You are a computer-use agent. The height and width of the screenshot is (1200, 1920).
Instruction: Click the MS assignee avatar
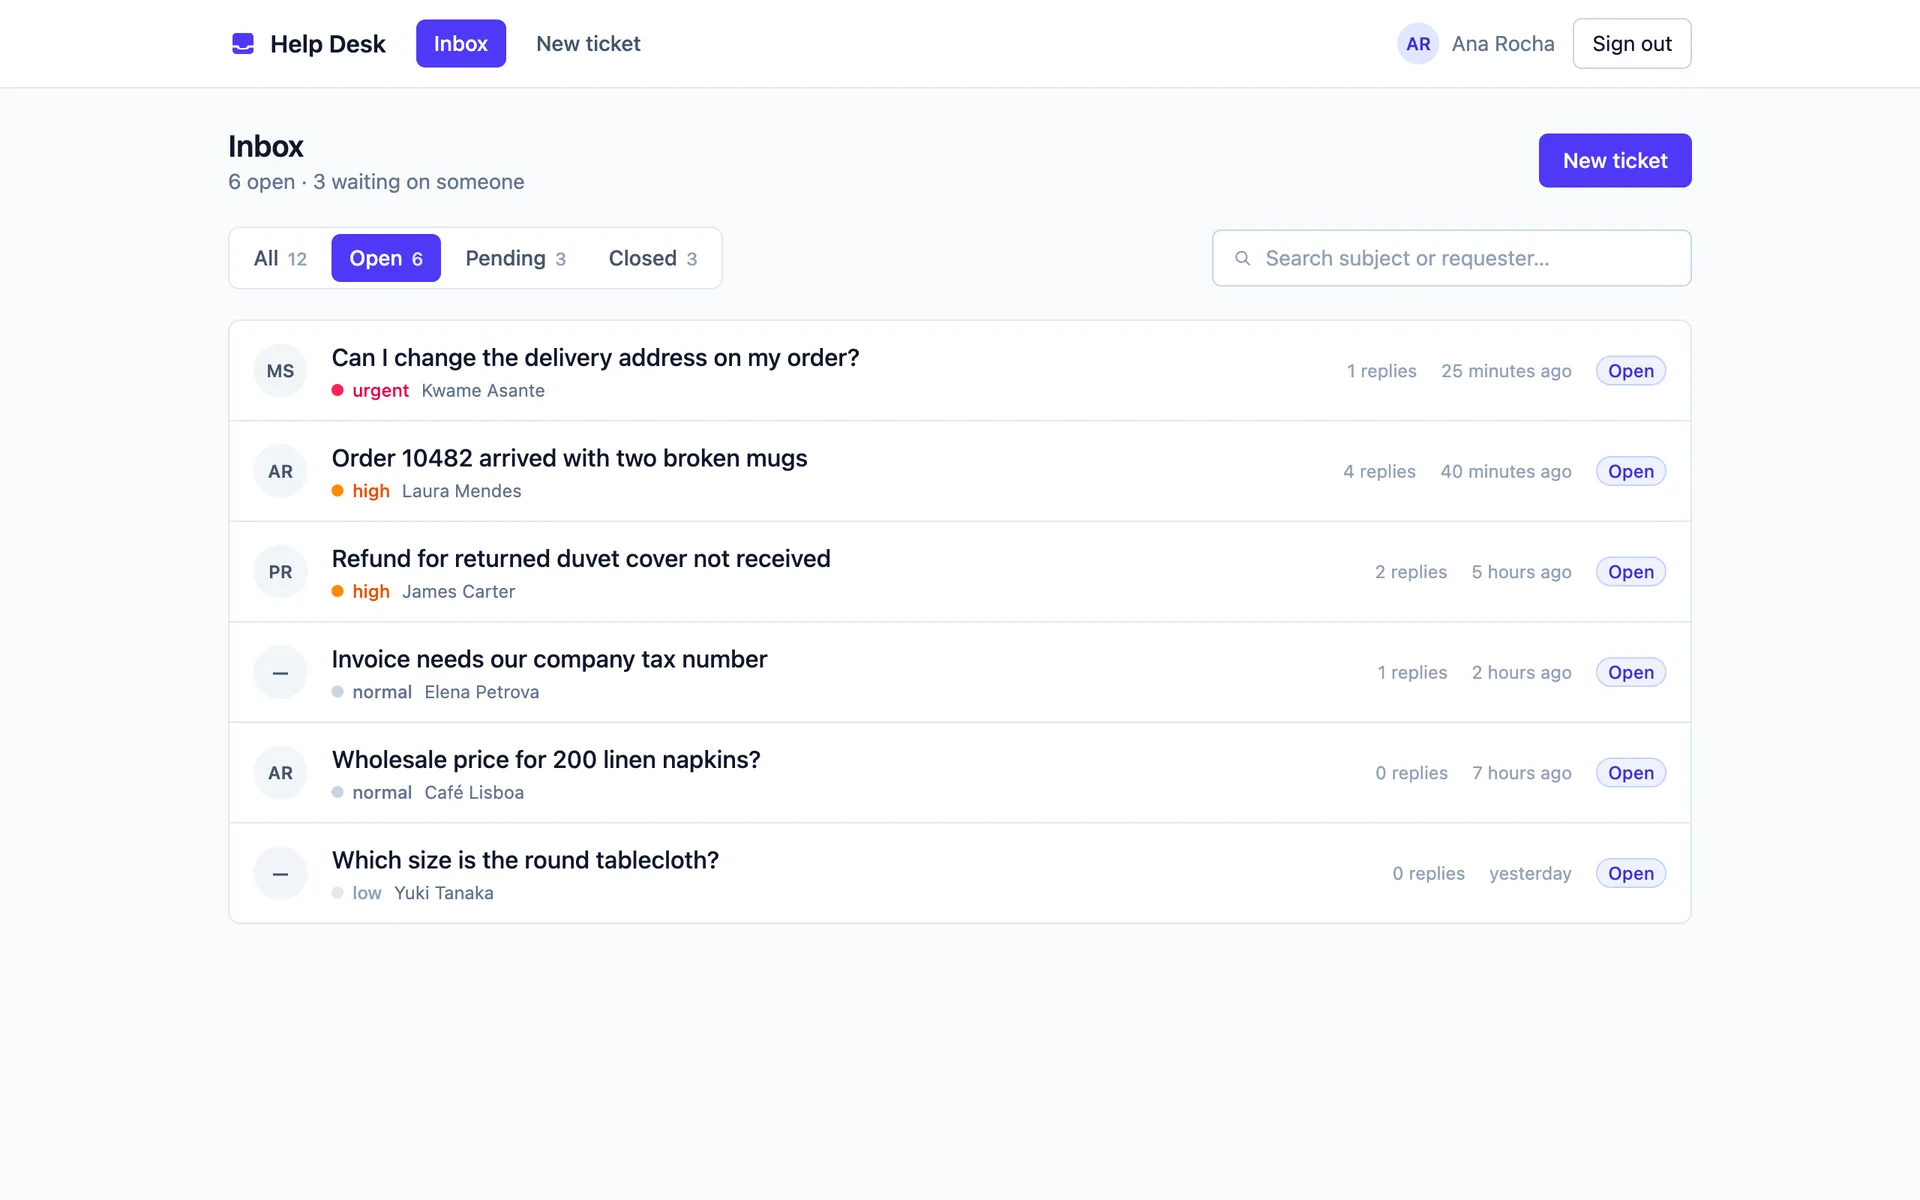(280, 371)
